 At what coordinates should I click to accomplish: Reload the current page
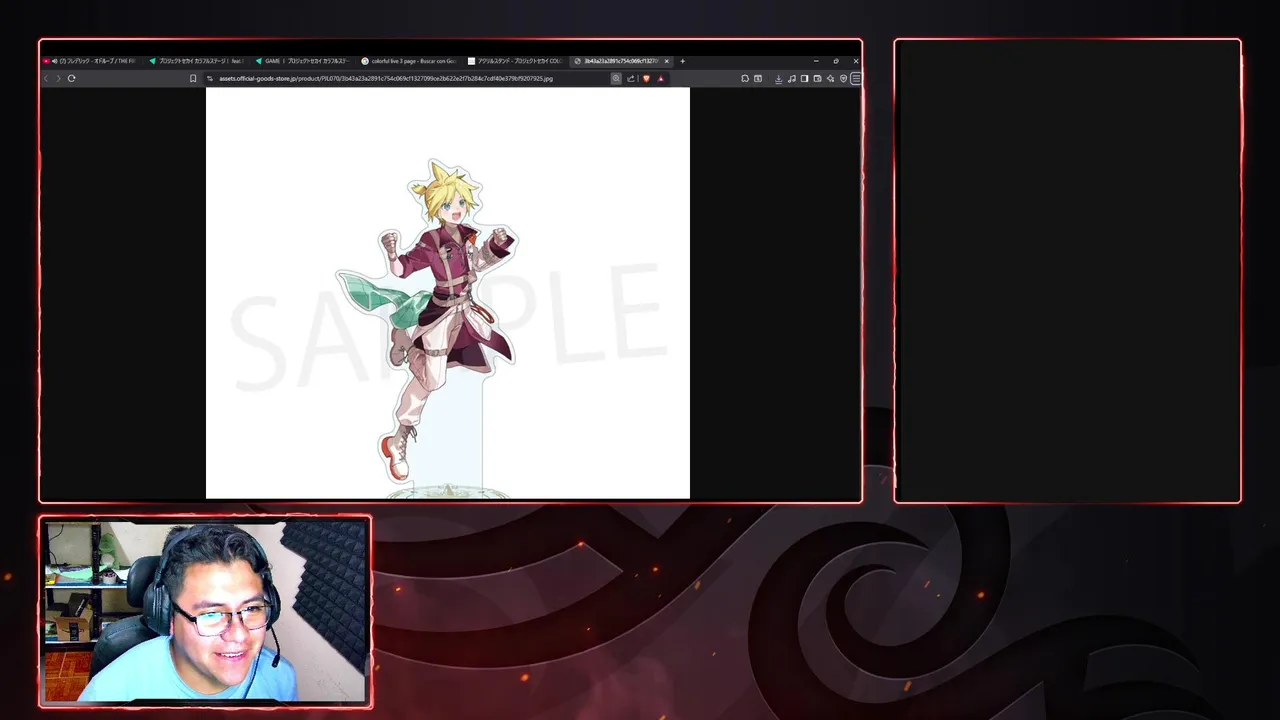71,78
